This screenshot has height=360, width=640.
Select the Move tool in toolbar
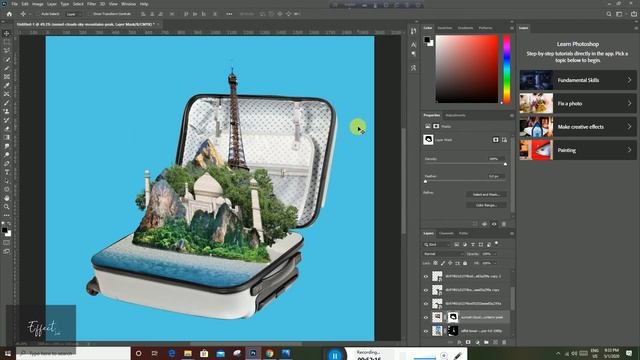[x=7, y=33]
